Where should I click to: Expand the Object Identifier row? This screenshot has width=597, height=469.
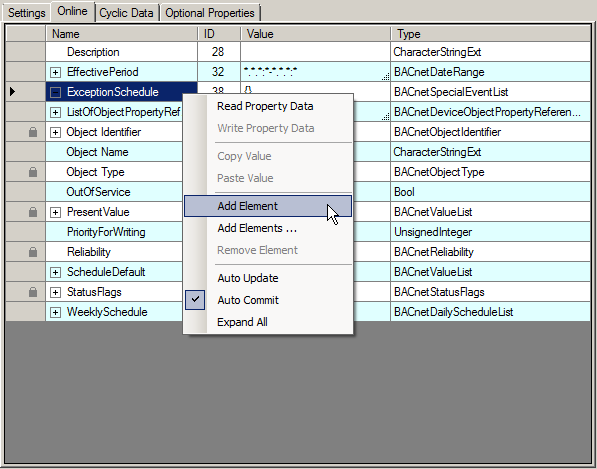(x=56, y=132)
